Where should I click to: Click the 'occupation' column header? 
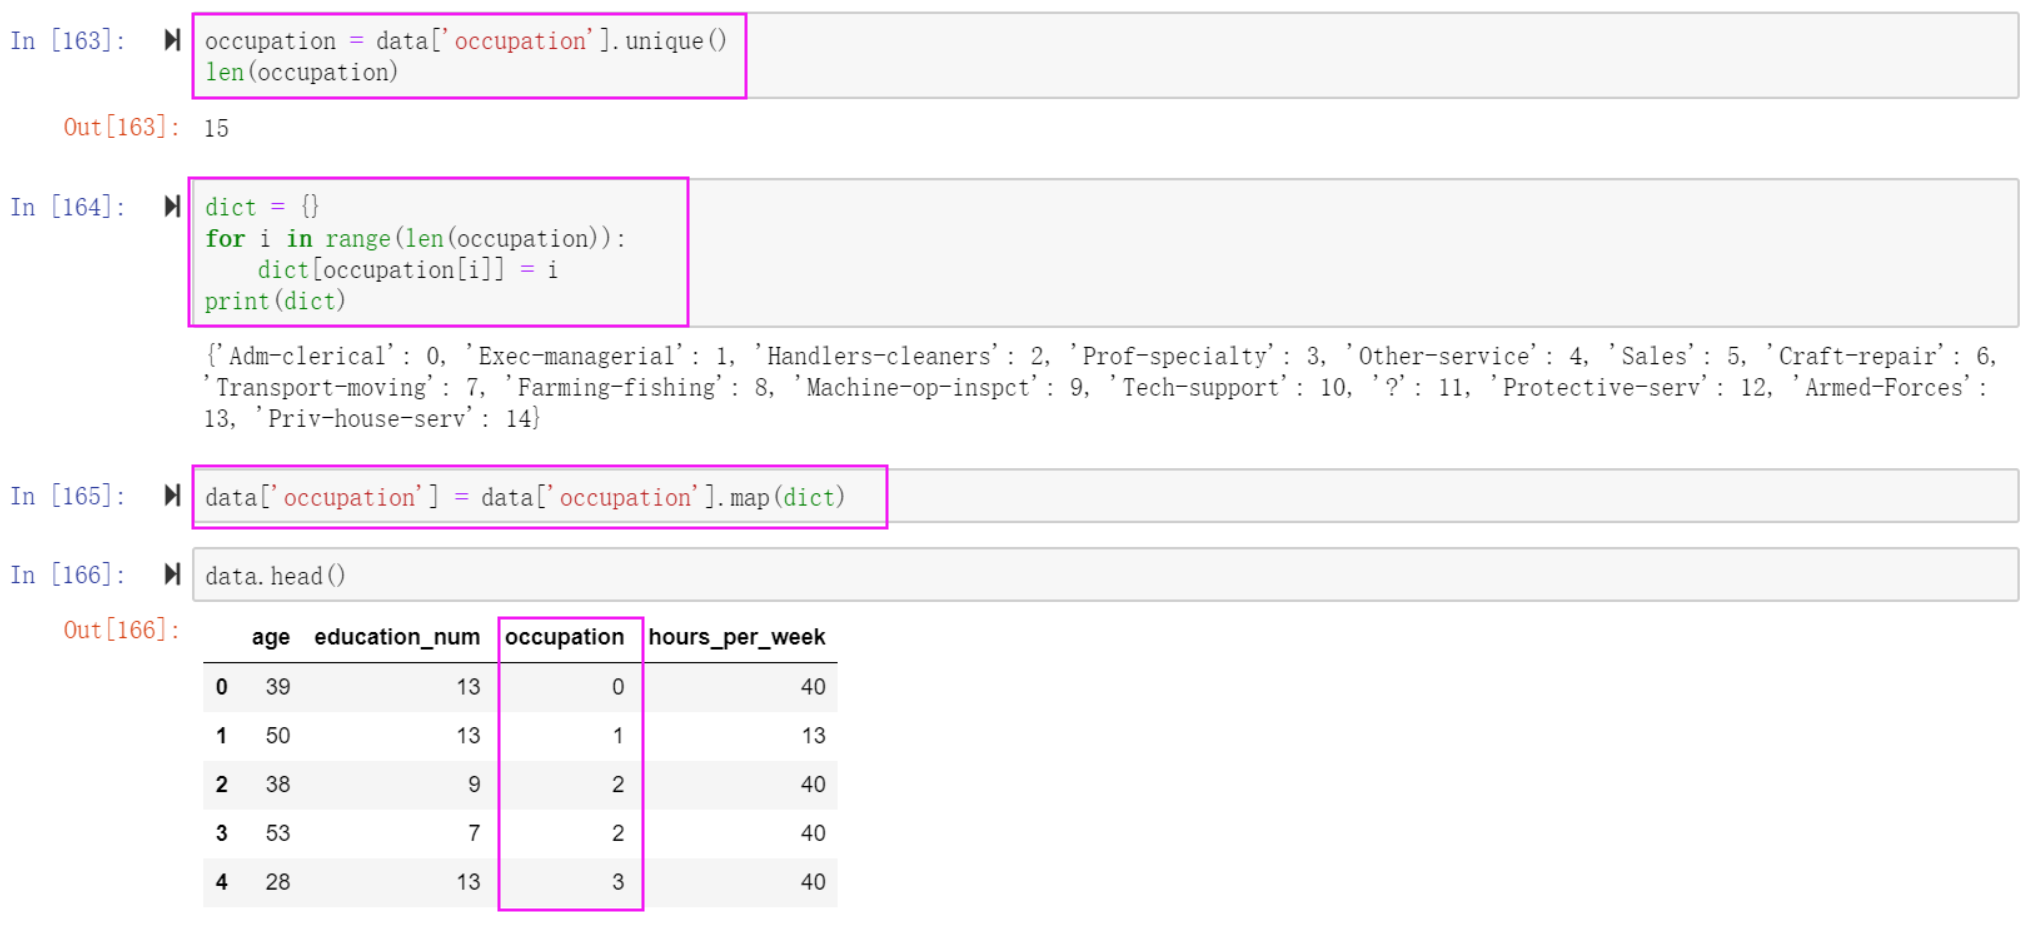tap(564, 637)
